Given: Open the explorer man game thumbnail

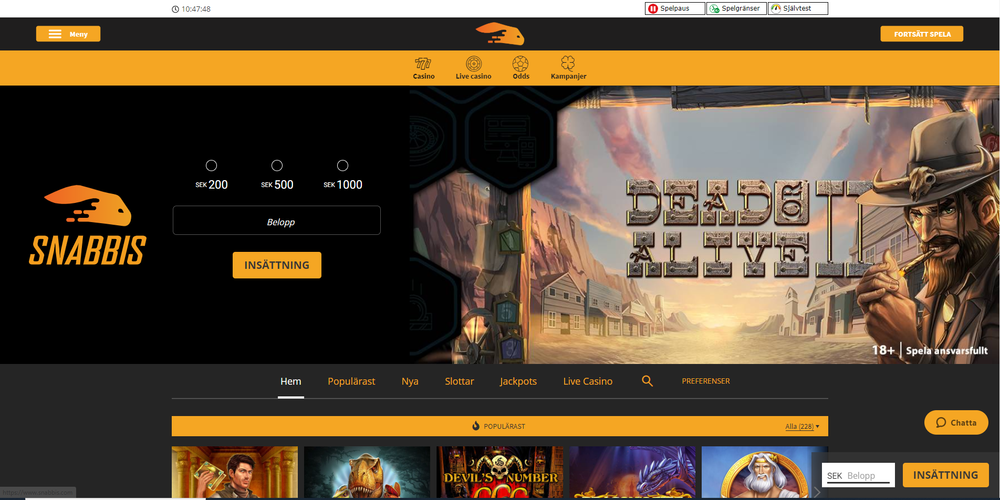Looking at the screenshot, I should 235,473.
